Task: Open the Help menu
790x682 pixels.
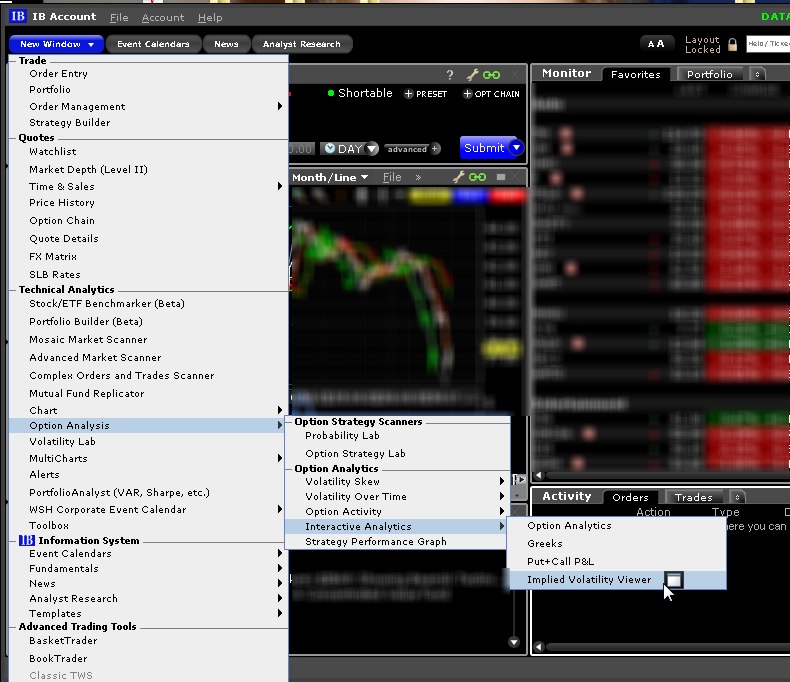Action: 210,18
